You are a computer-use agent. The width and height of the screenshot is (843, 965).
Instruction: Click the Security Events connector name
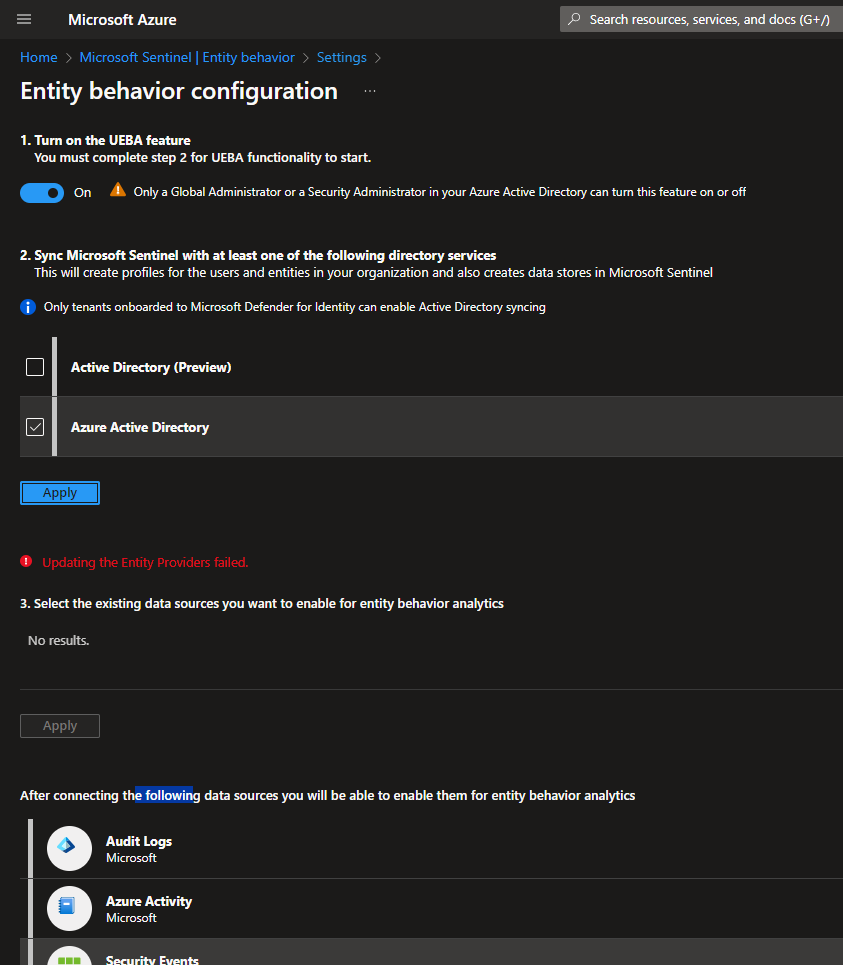[x=152, y=959]
